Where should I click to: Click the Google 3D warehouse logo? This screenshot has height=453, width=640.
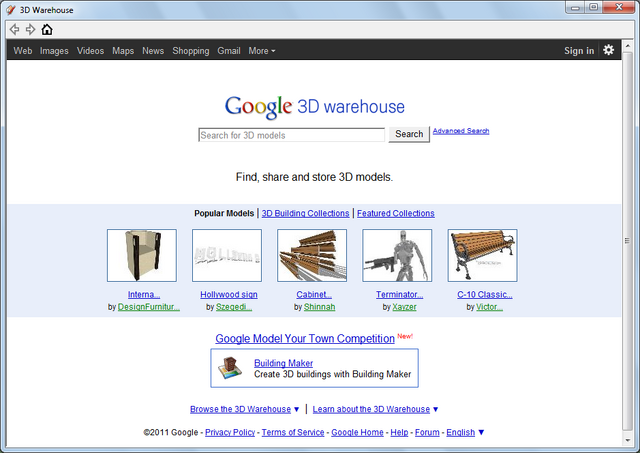314,107
